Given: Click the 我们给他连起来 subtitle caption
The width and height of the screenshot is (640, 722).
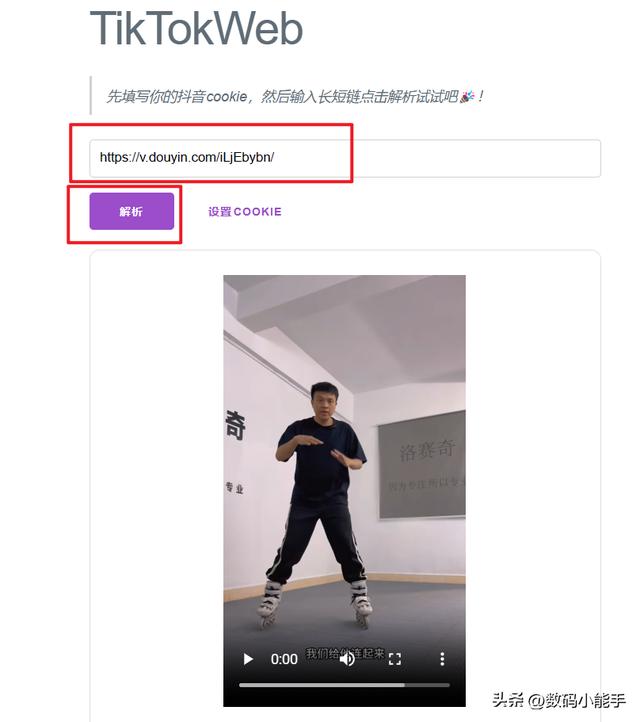Looking at the screenshot, I should [344, 653].
